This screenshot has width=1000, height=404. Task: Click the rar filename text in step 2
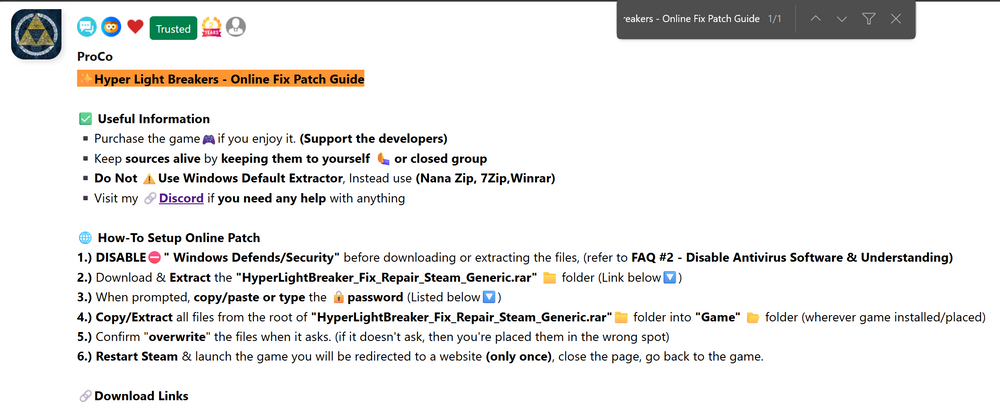[388, 278]
